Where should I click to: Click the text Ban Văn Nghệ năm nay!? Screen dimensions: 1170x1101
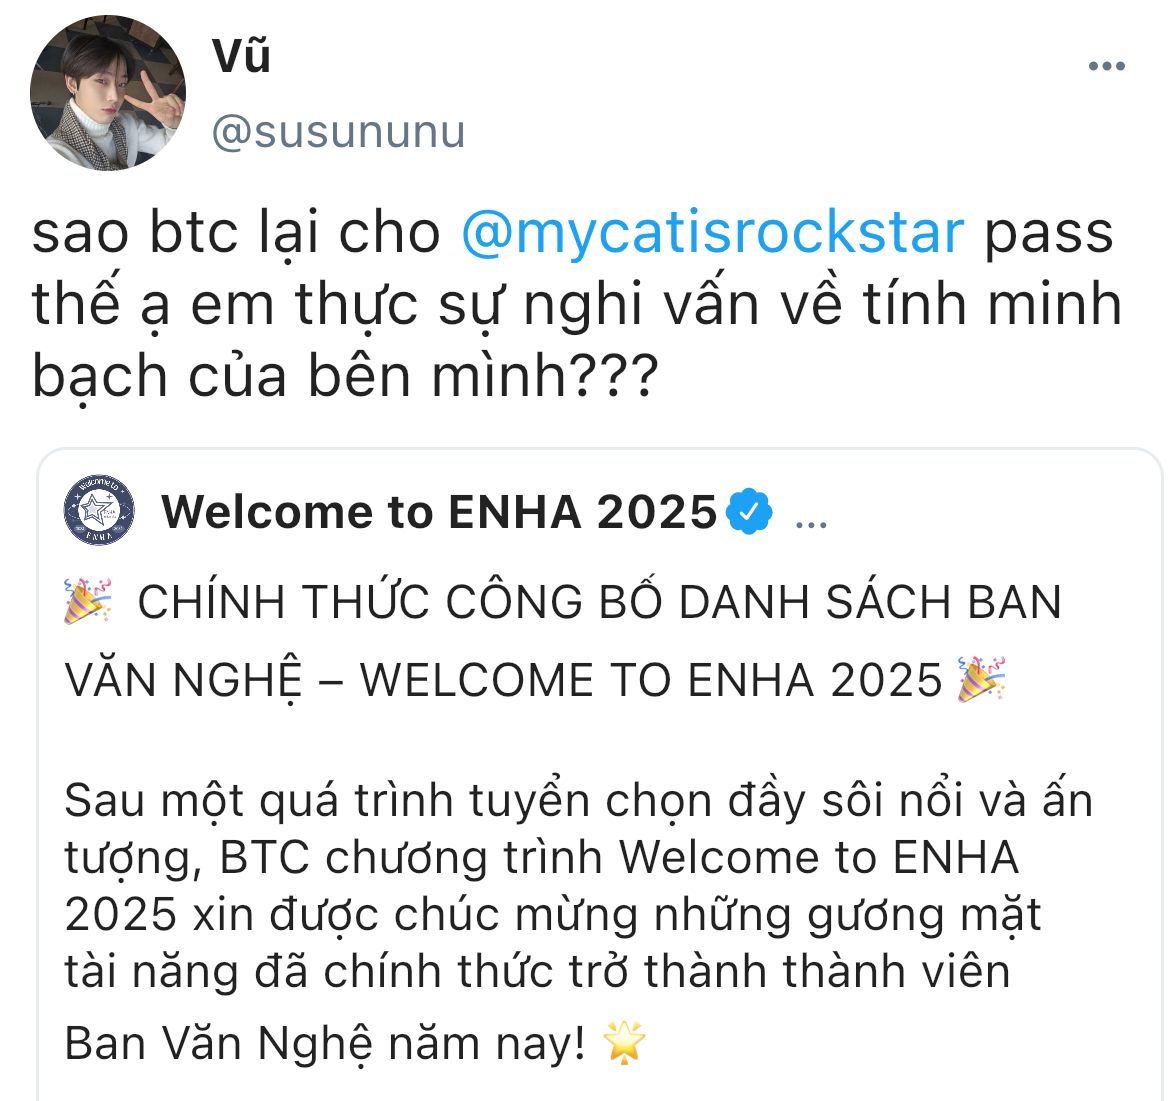(325, 1043)
